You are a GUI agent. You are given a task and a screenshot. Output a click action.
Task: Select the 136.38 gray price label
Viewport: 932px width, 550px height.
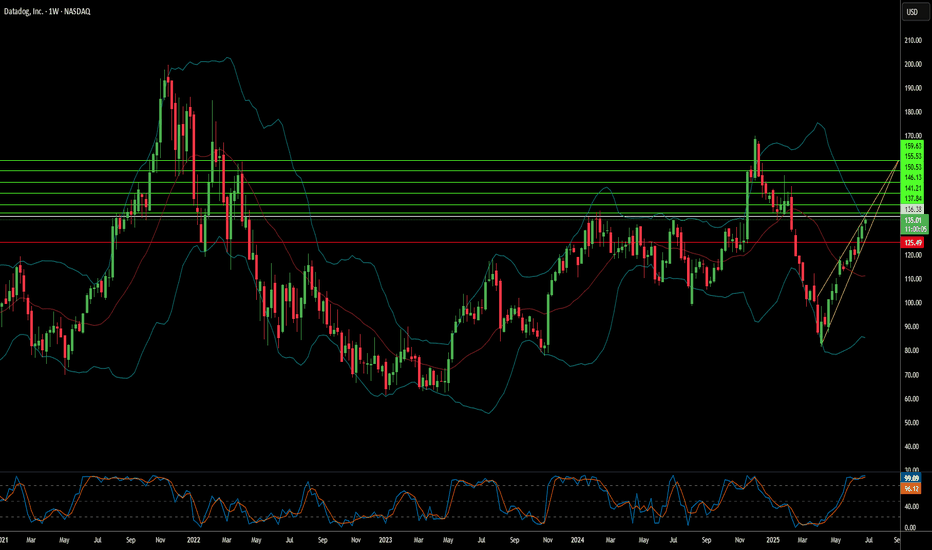tap(912, 209)
